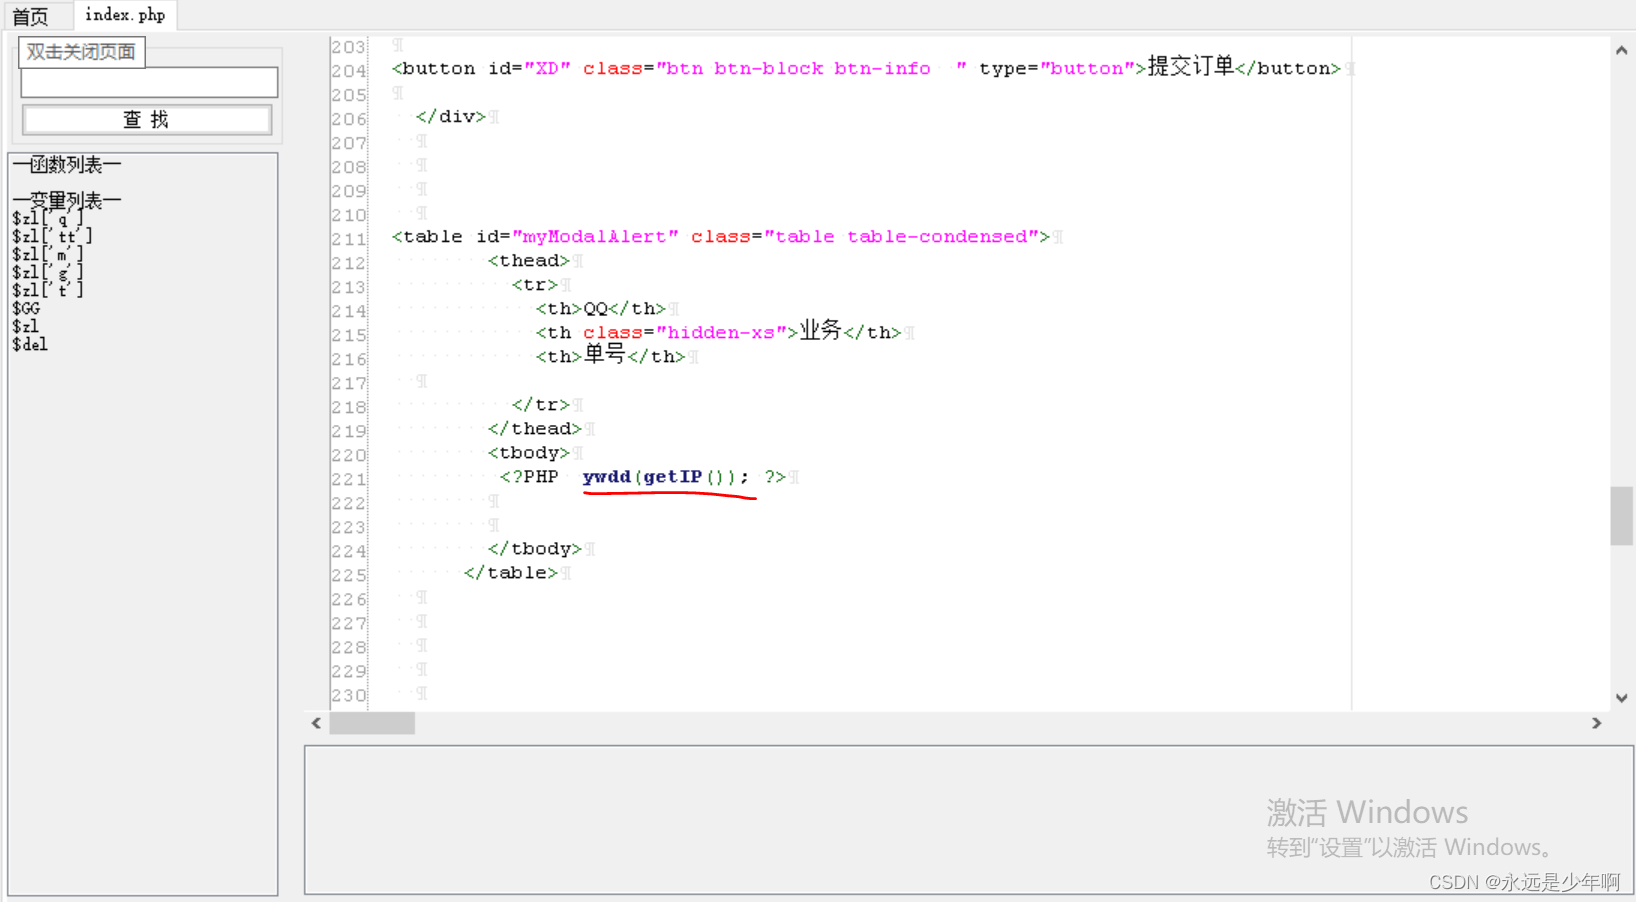Click the horizontal scrollbar's right arrow
1636x902 pixels.
pos(1597,723)
